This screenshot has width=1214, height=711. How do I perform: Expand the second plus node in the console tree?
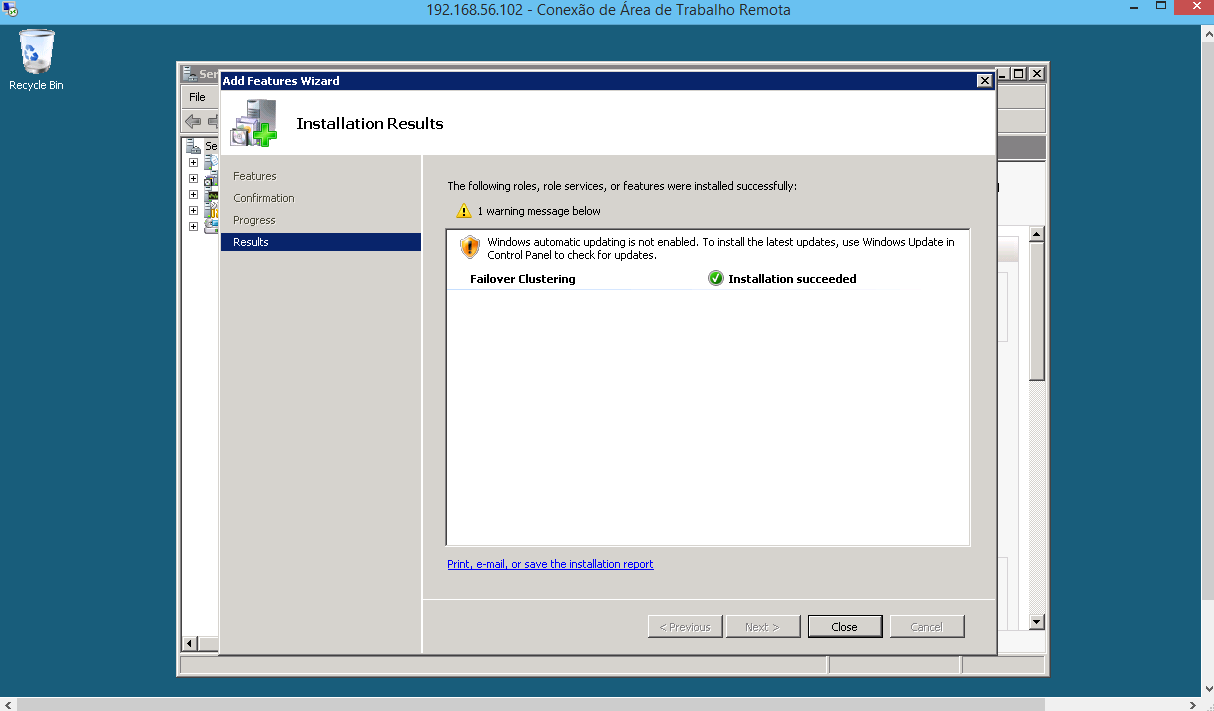pos(193,179)
